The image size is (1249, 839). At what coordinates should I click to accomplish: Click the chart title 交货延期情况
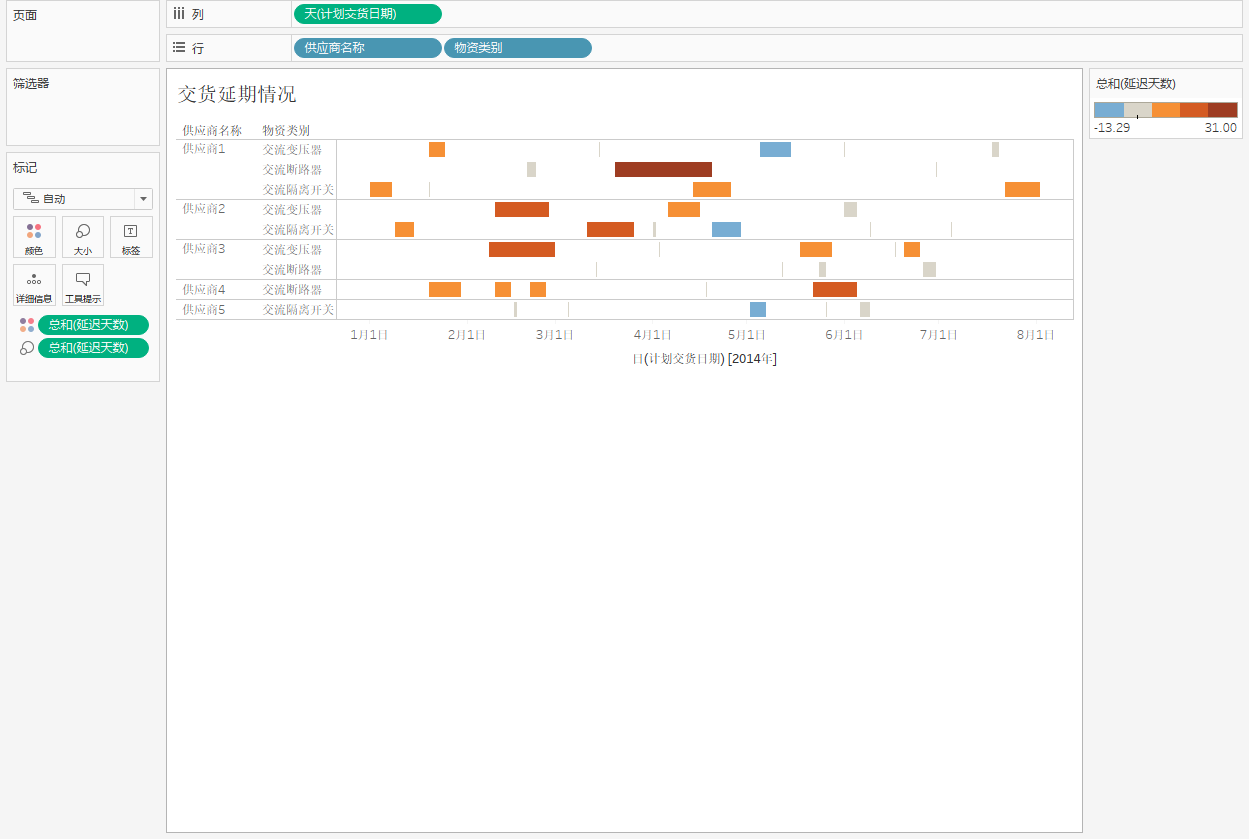(237, 94)
